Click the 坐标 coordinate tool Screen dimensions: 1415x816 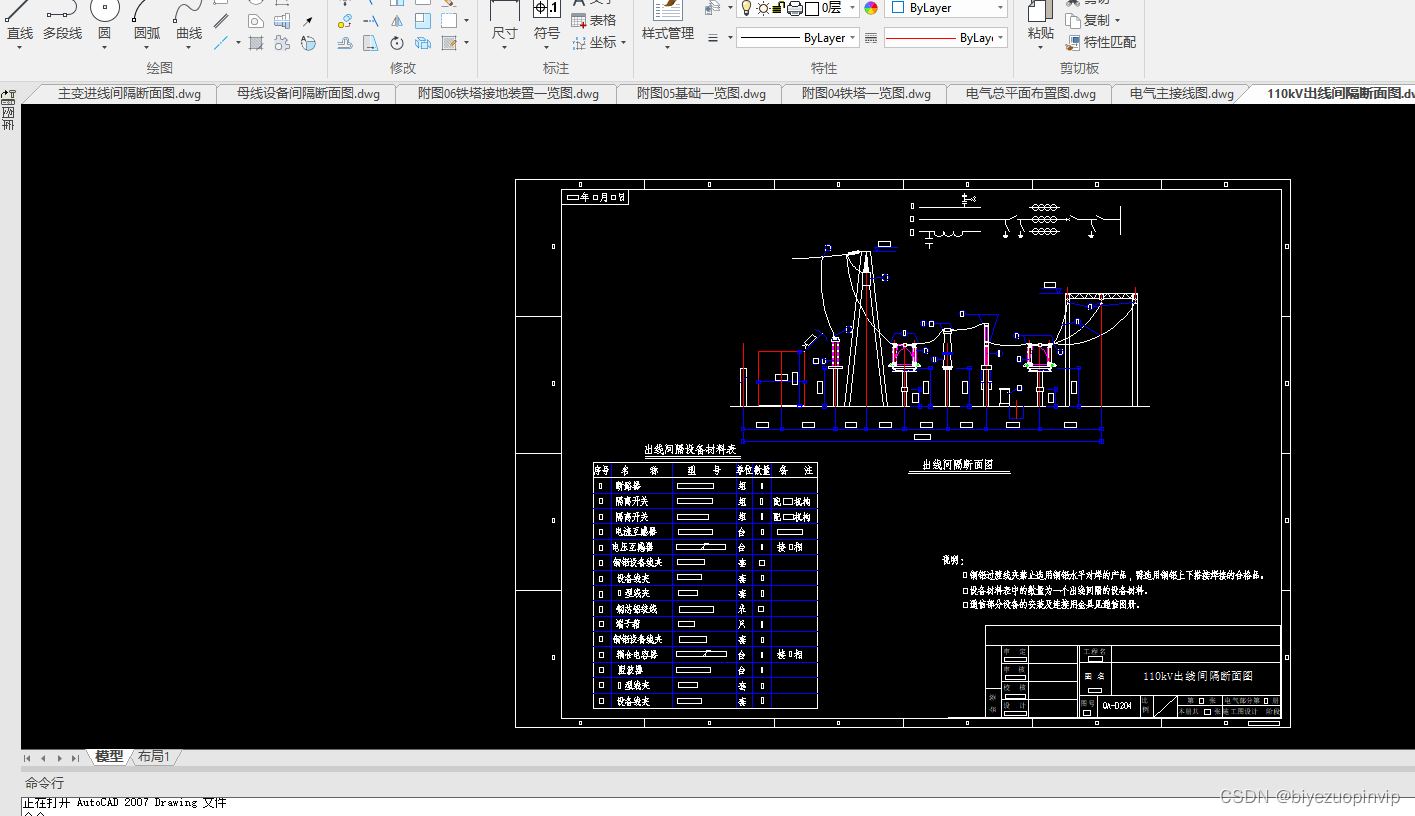[x=596, y=42]
